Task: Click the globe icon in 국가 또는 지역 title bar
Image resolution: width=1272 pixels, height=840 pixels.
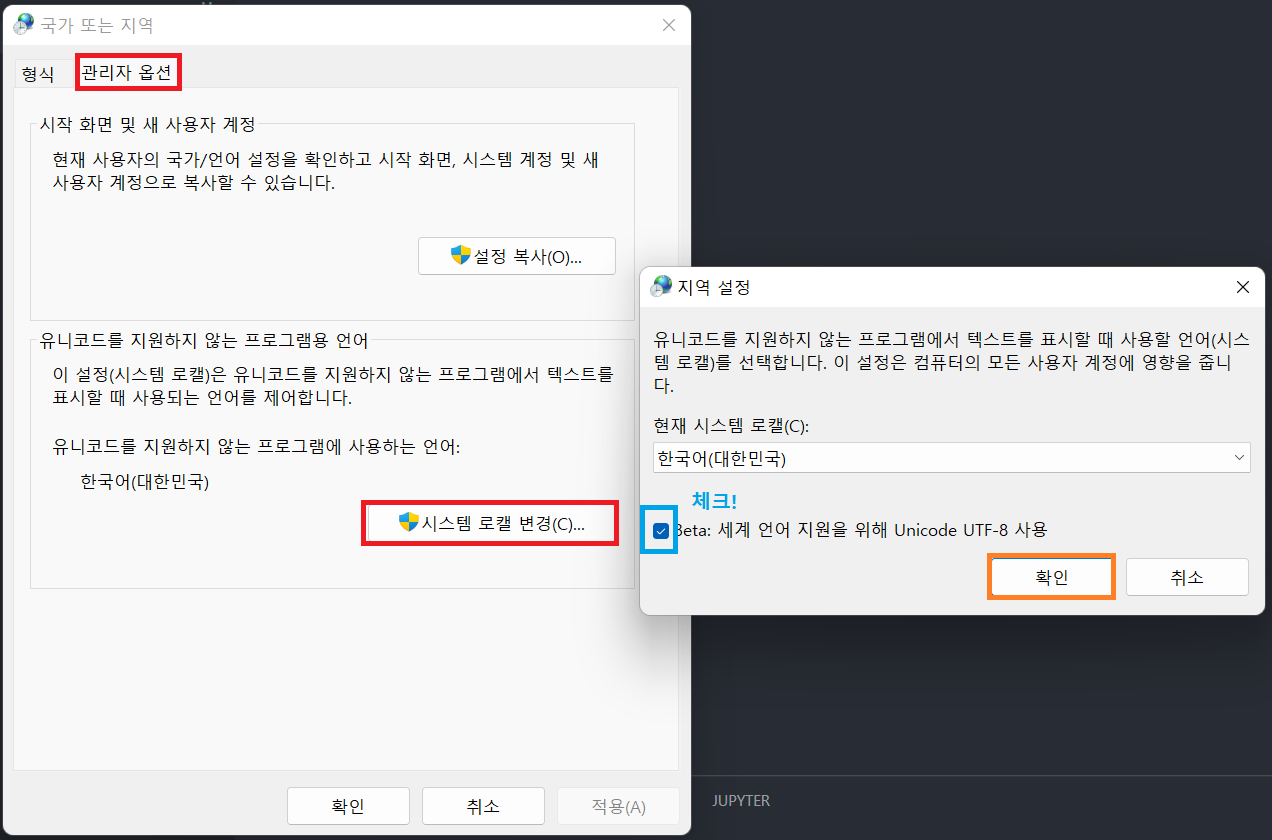Action: click(23, 25)
